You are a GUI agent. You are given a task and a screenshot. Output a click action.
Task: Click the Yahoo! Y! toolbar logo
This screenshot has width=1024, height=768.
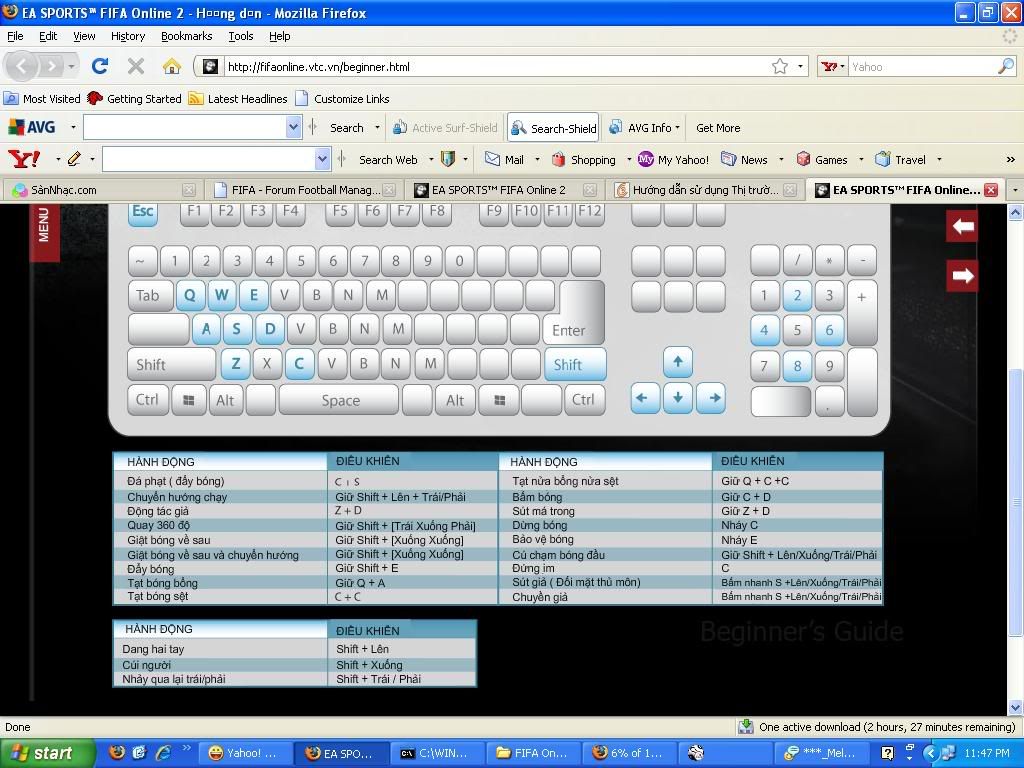pyautogui.click(x=24, y=159)
